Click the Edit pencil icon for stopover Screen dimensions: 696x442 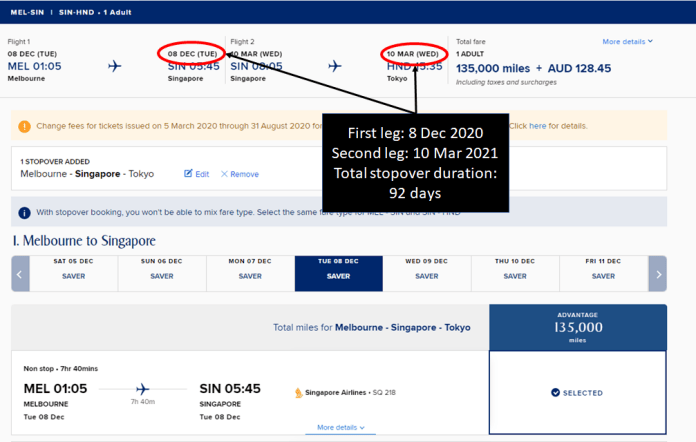188,174
